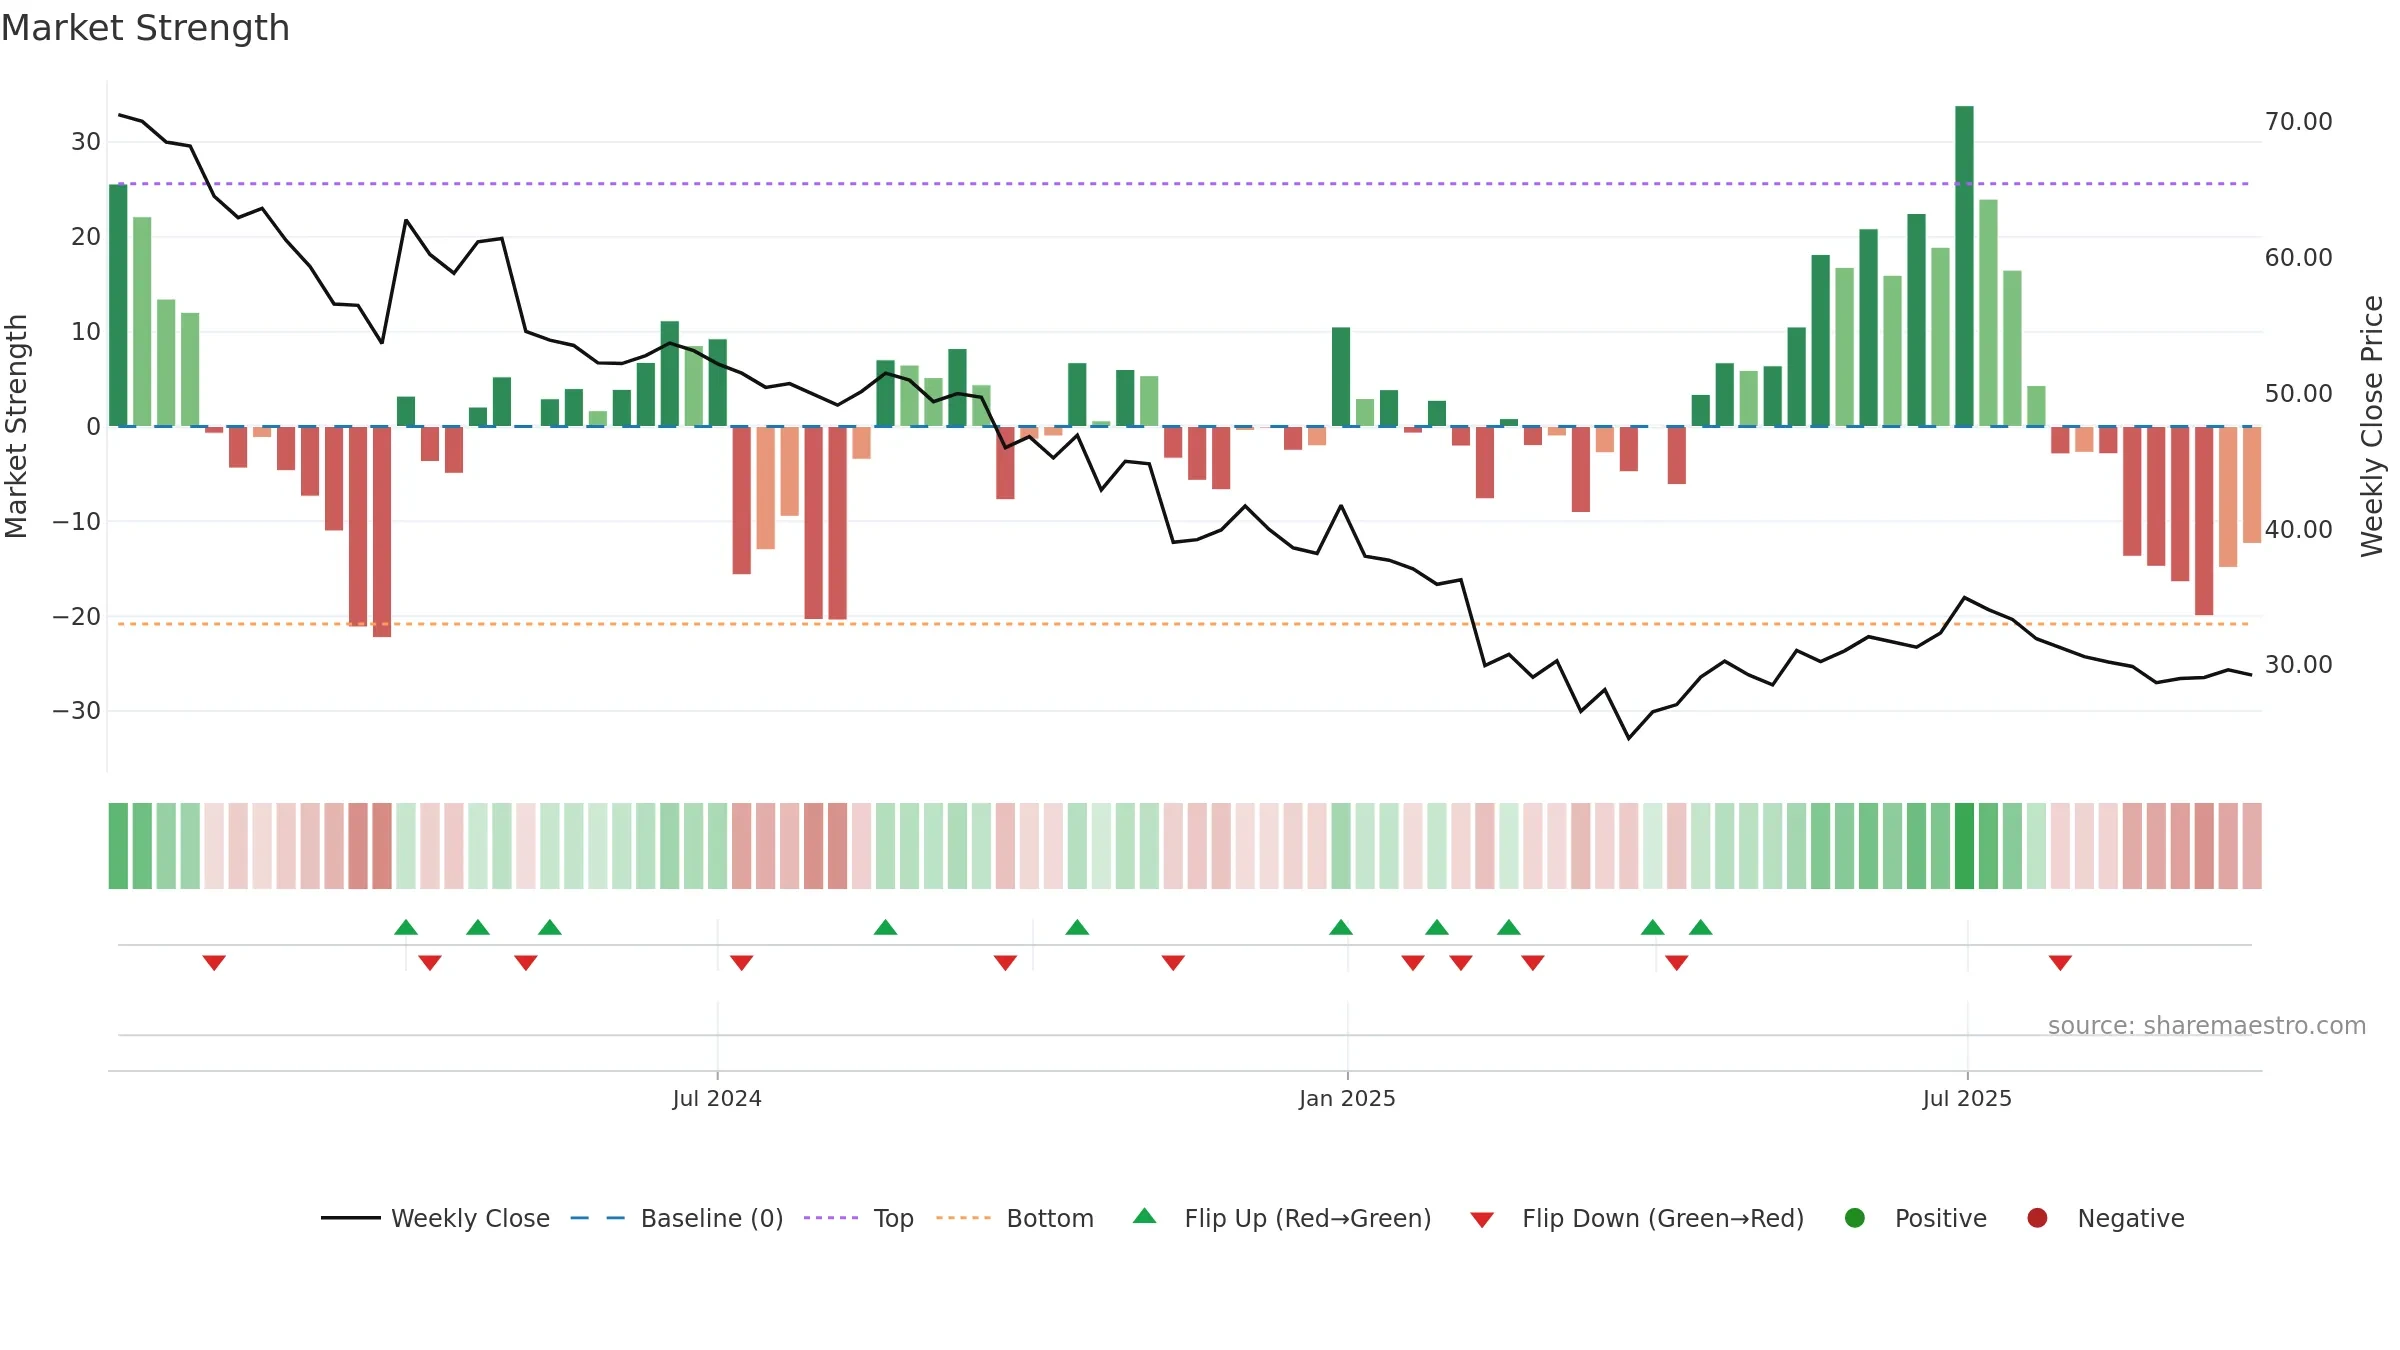The height and width of the screenshot is (1350, 2400).
Task: Toggle the Bottom legend entry
Action: tap(1014, 1218)
